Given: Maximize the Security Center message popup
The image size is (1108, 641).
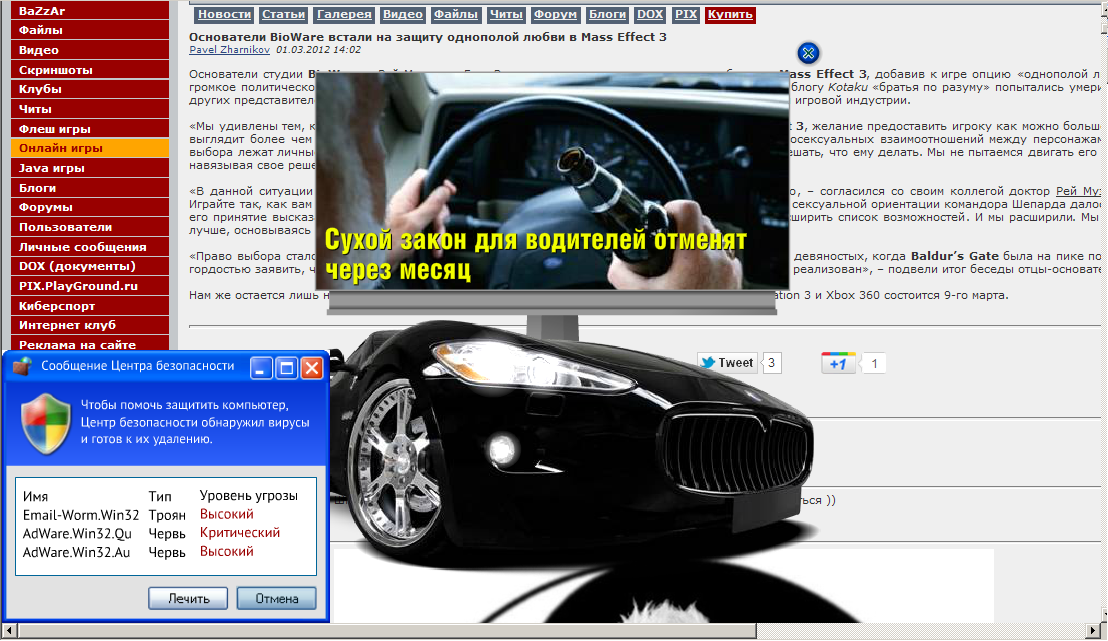Looking at the screenshot, I should point(286,367).
